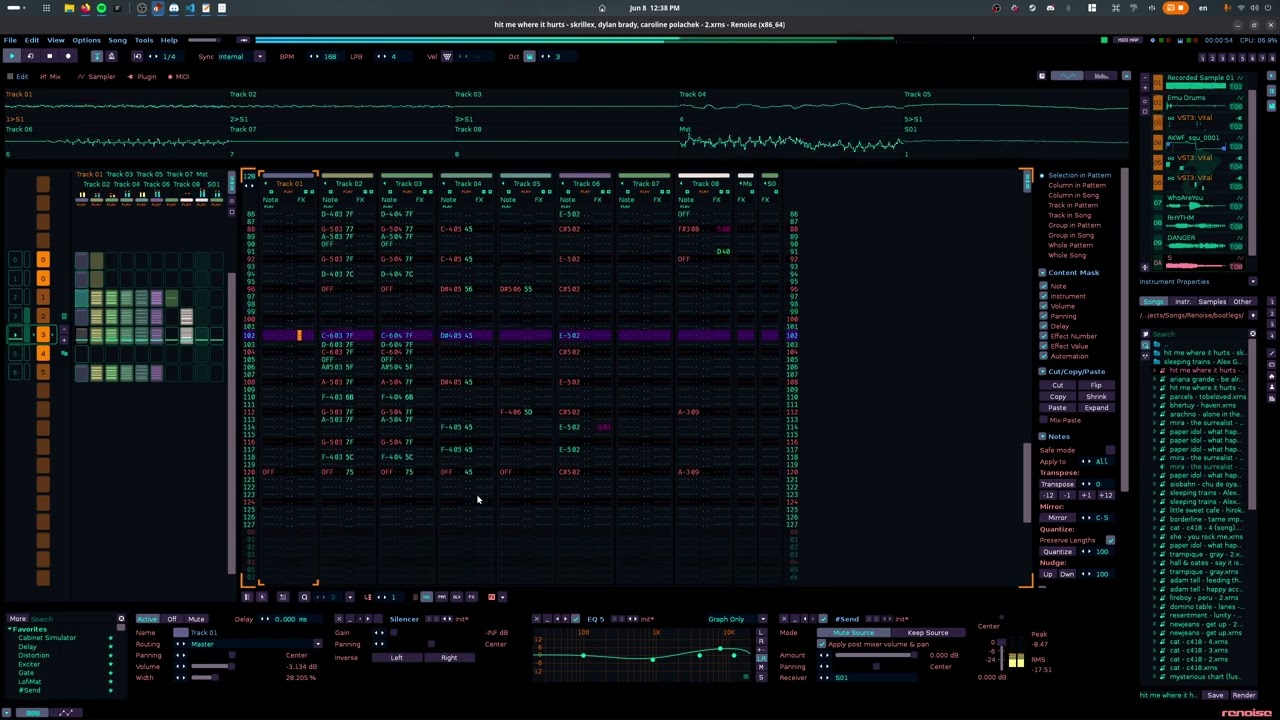Screen dimensions: 1280x720
Task: Collapse the Content Mask section
Action: (1042, 272)
